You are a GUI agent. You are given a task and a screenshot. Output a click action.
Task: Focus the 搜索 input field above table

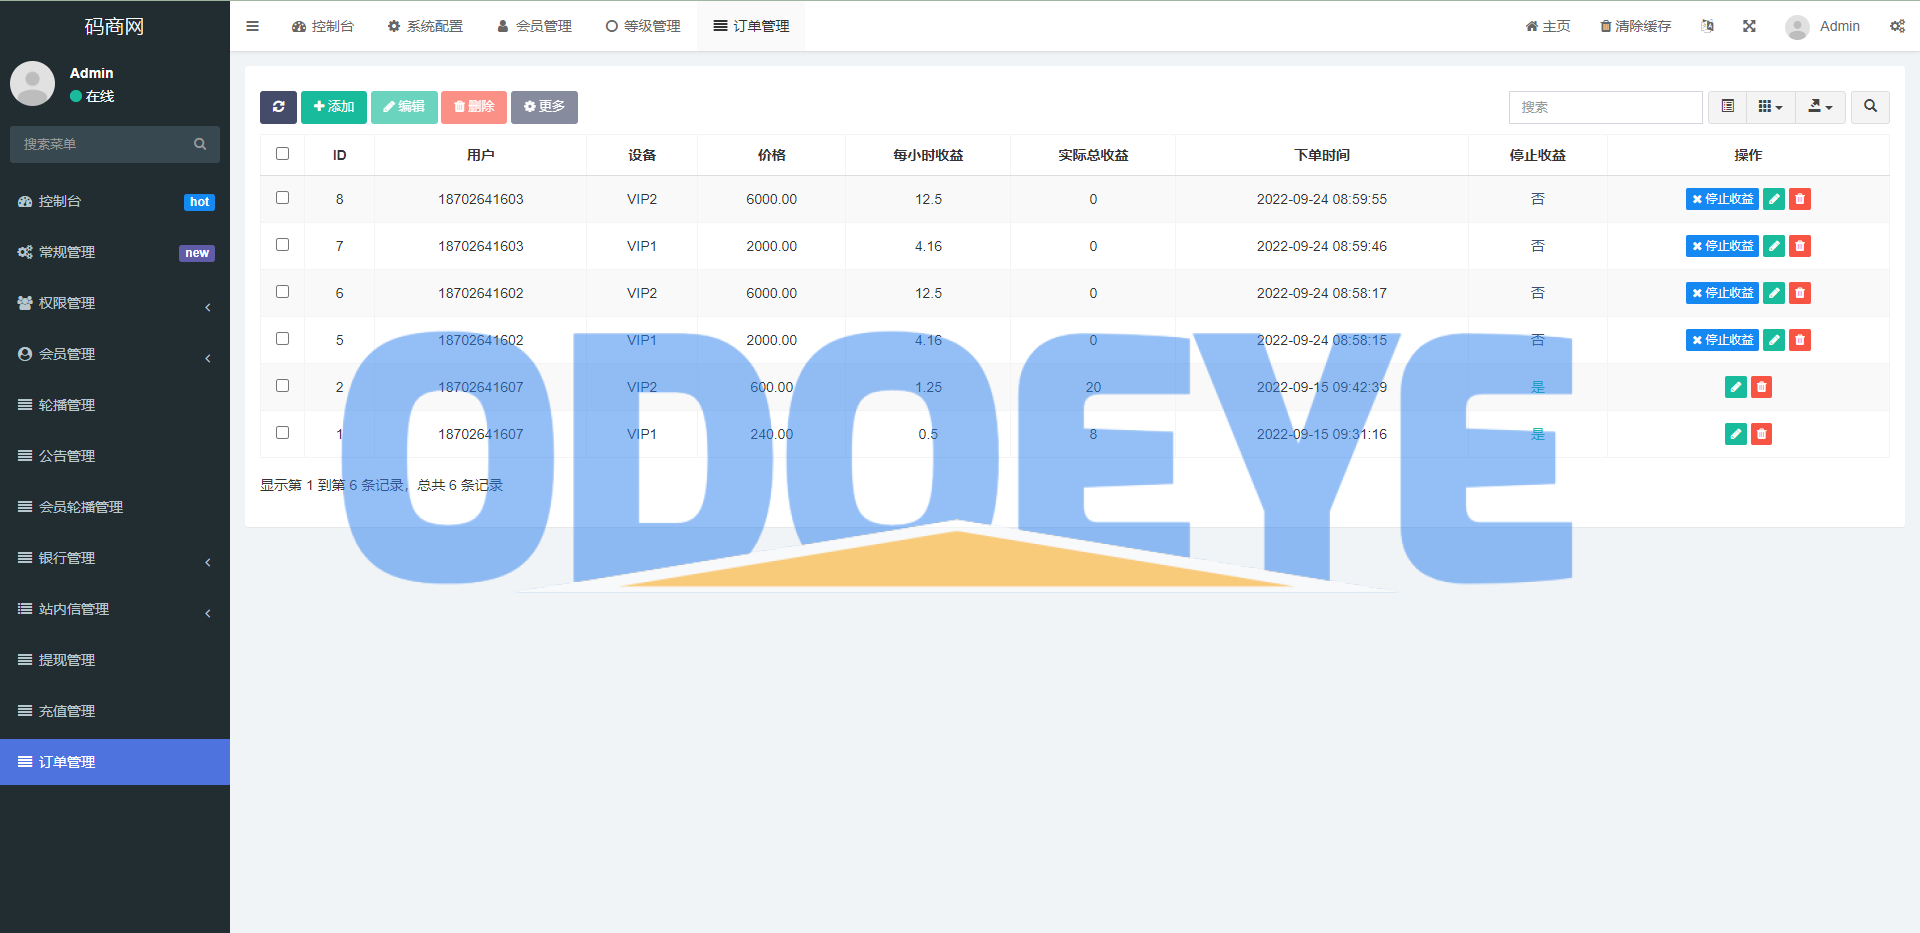click(x=1605, y=107)
